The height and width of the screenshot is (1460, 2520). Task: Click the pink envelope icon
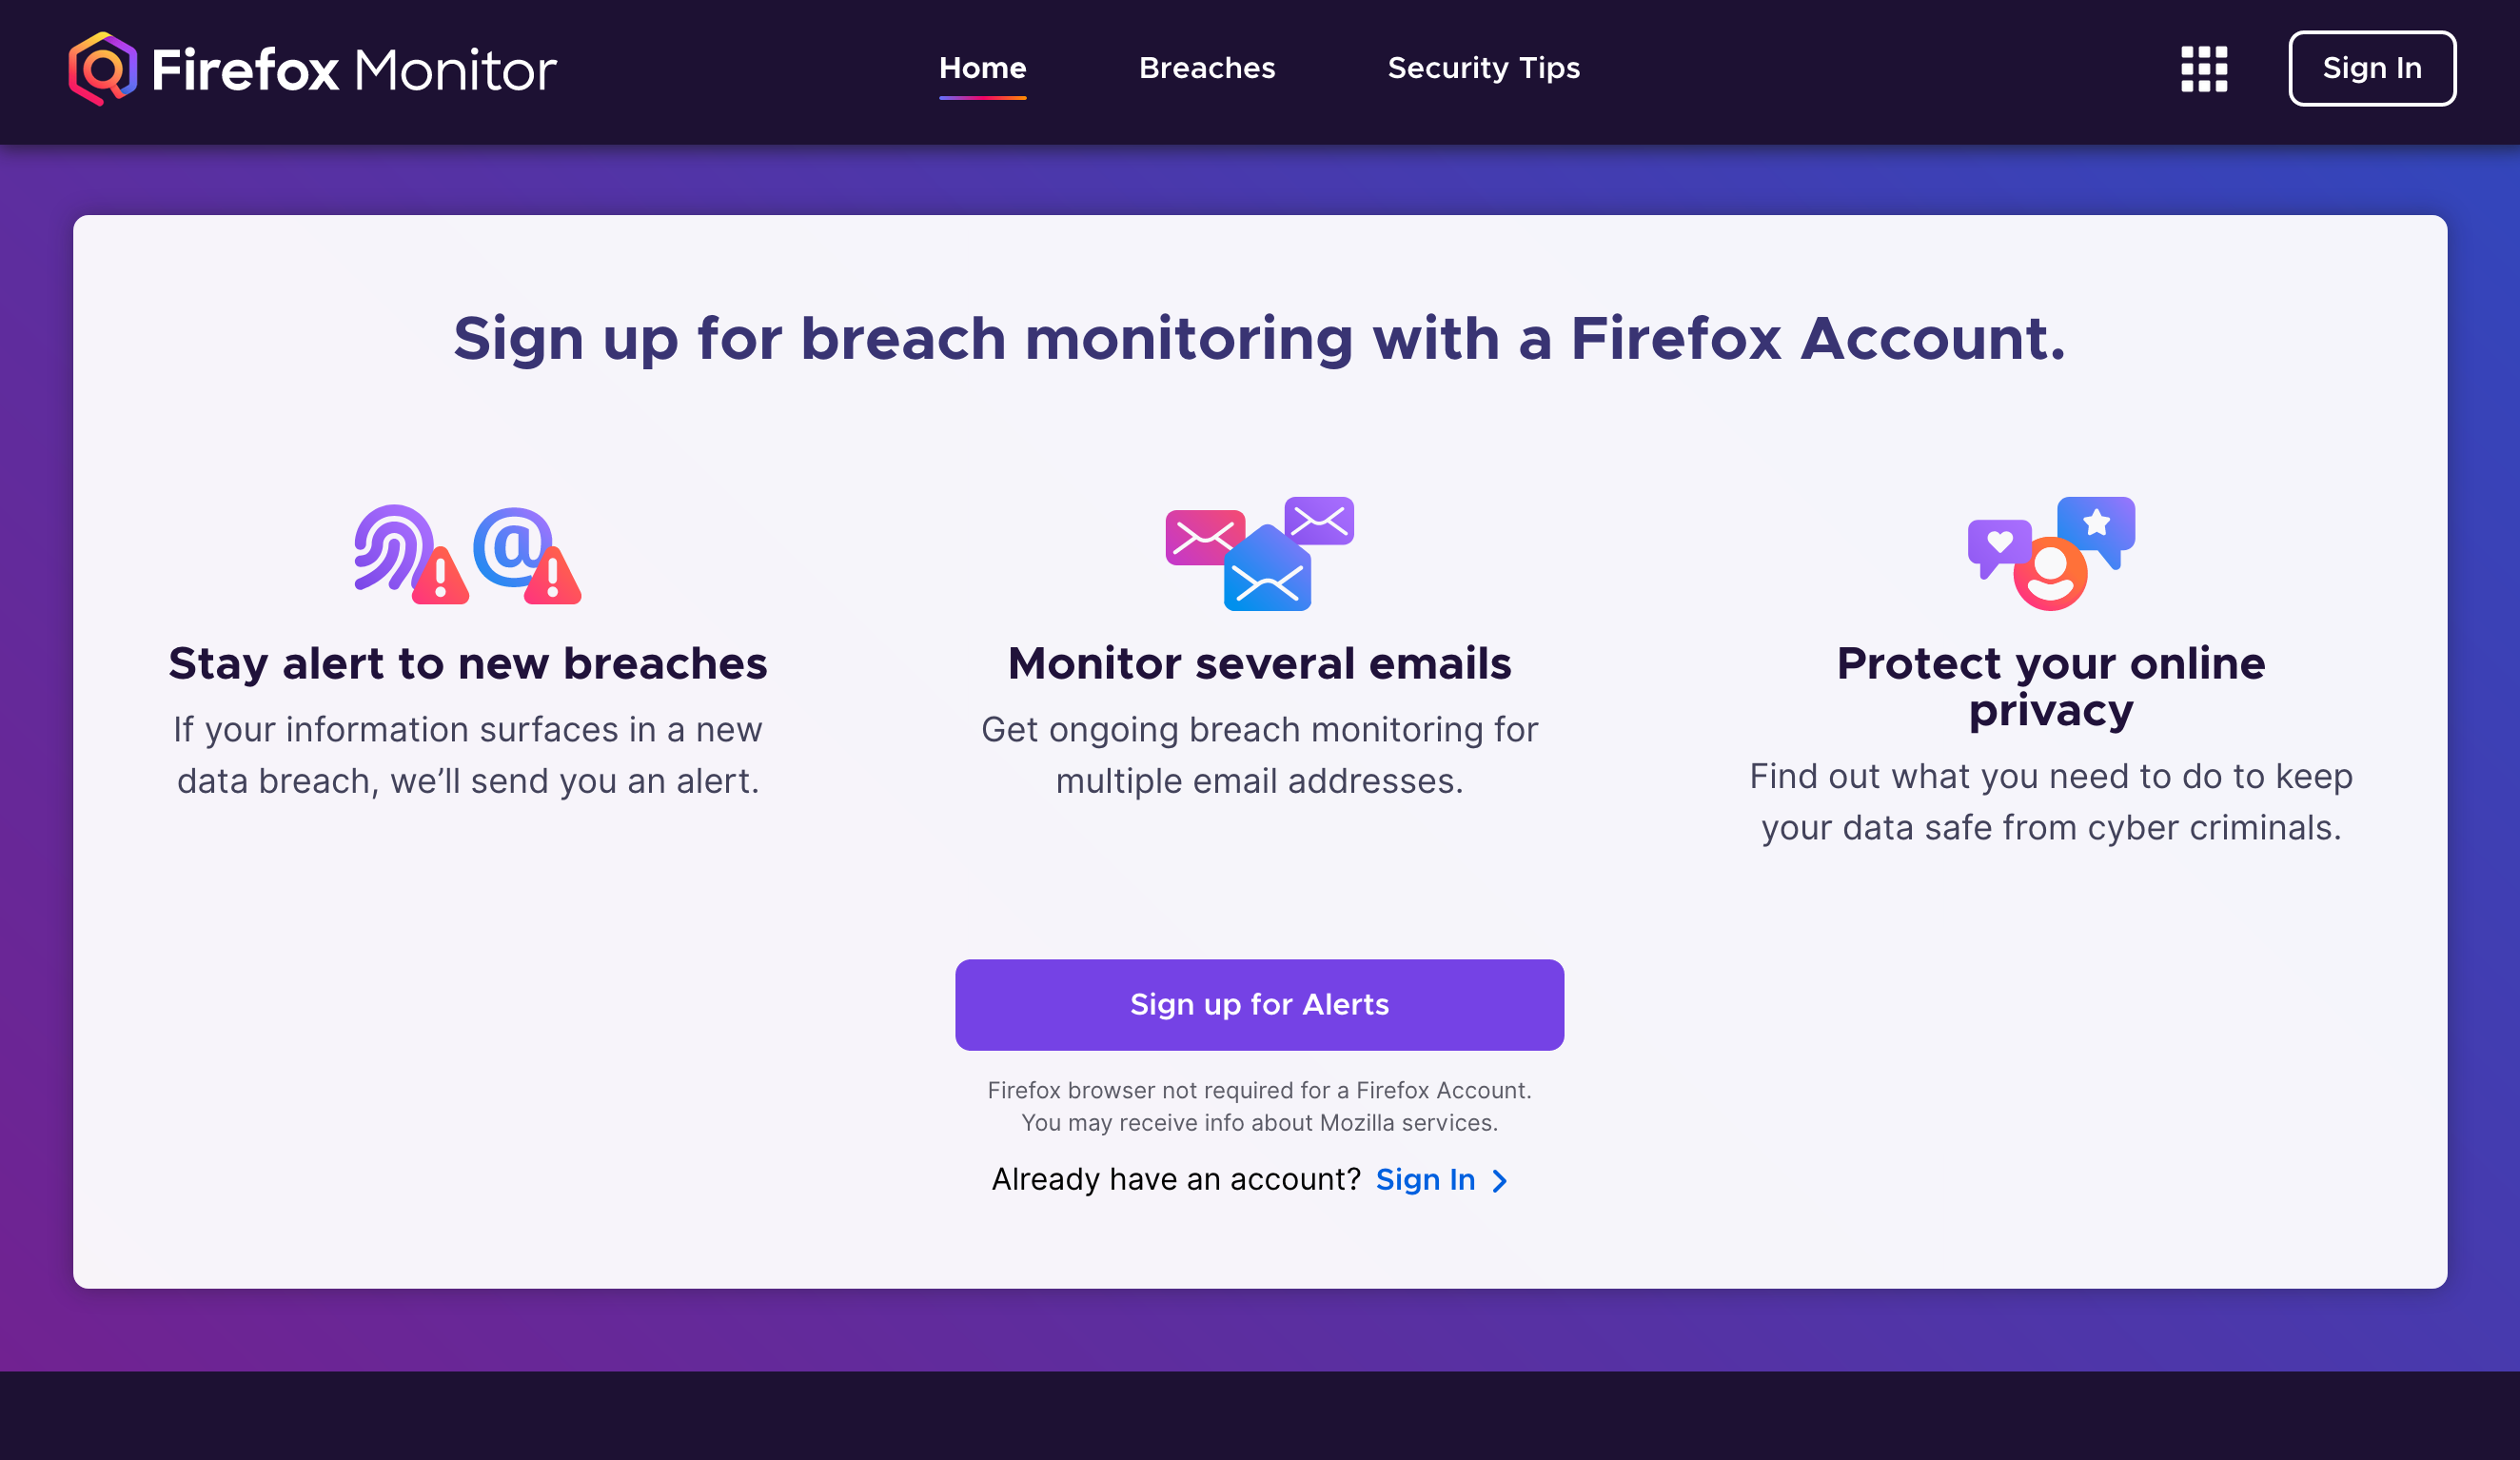pos(1204,537)
